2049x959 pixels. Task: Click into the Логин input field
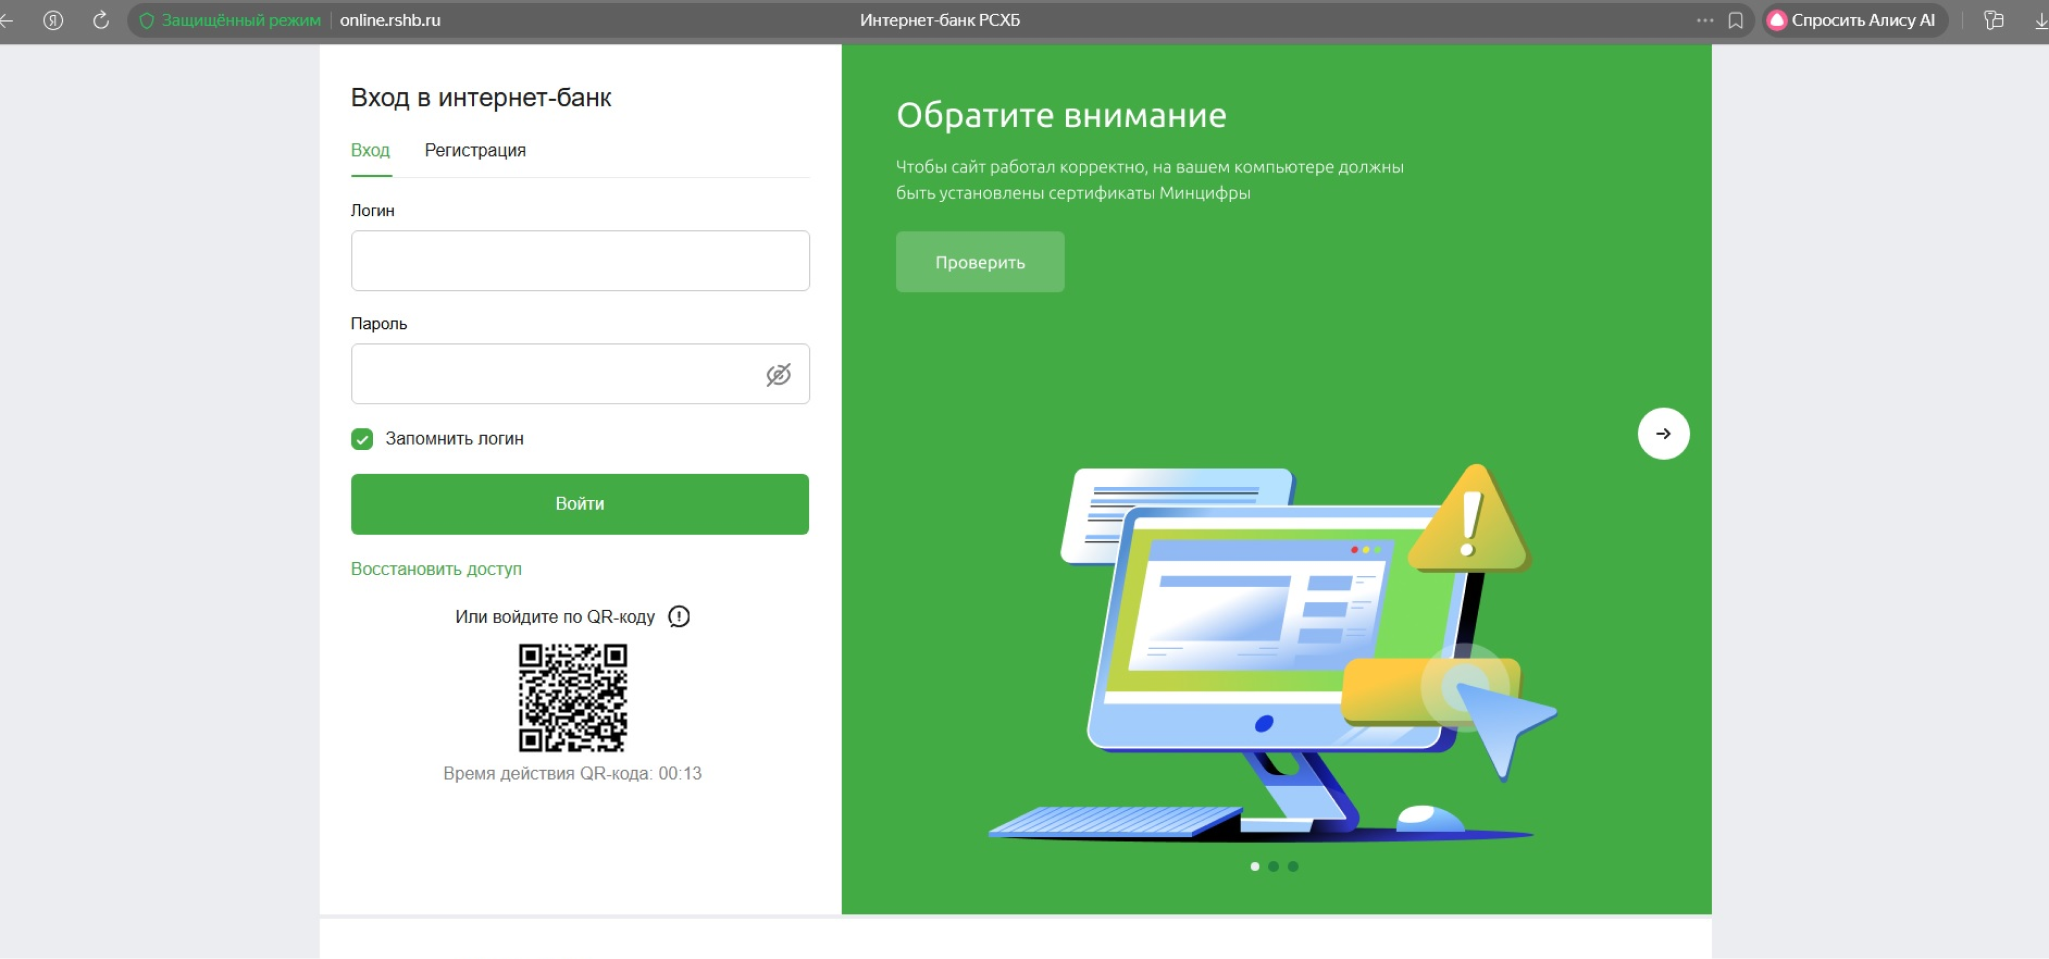[580, 261]
